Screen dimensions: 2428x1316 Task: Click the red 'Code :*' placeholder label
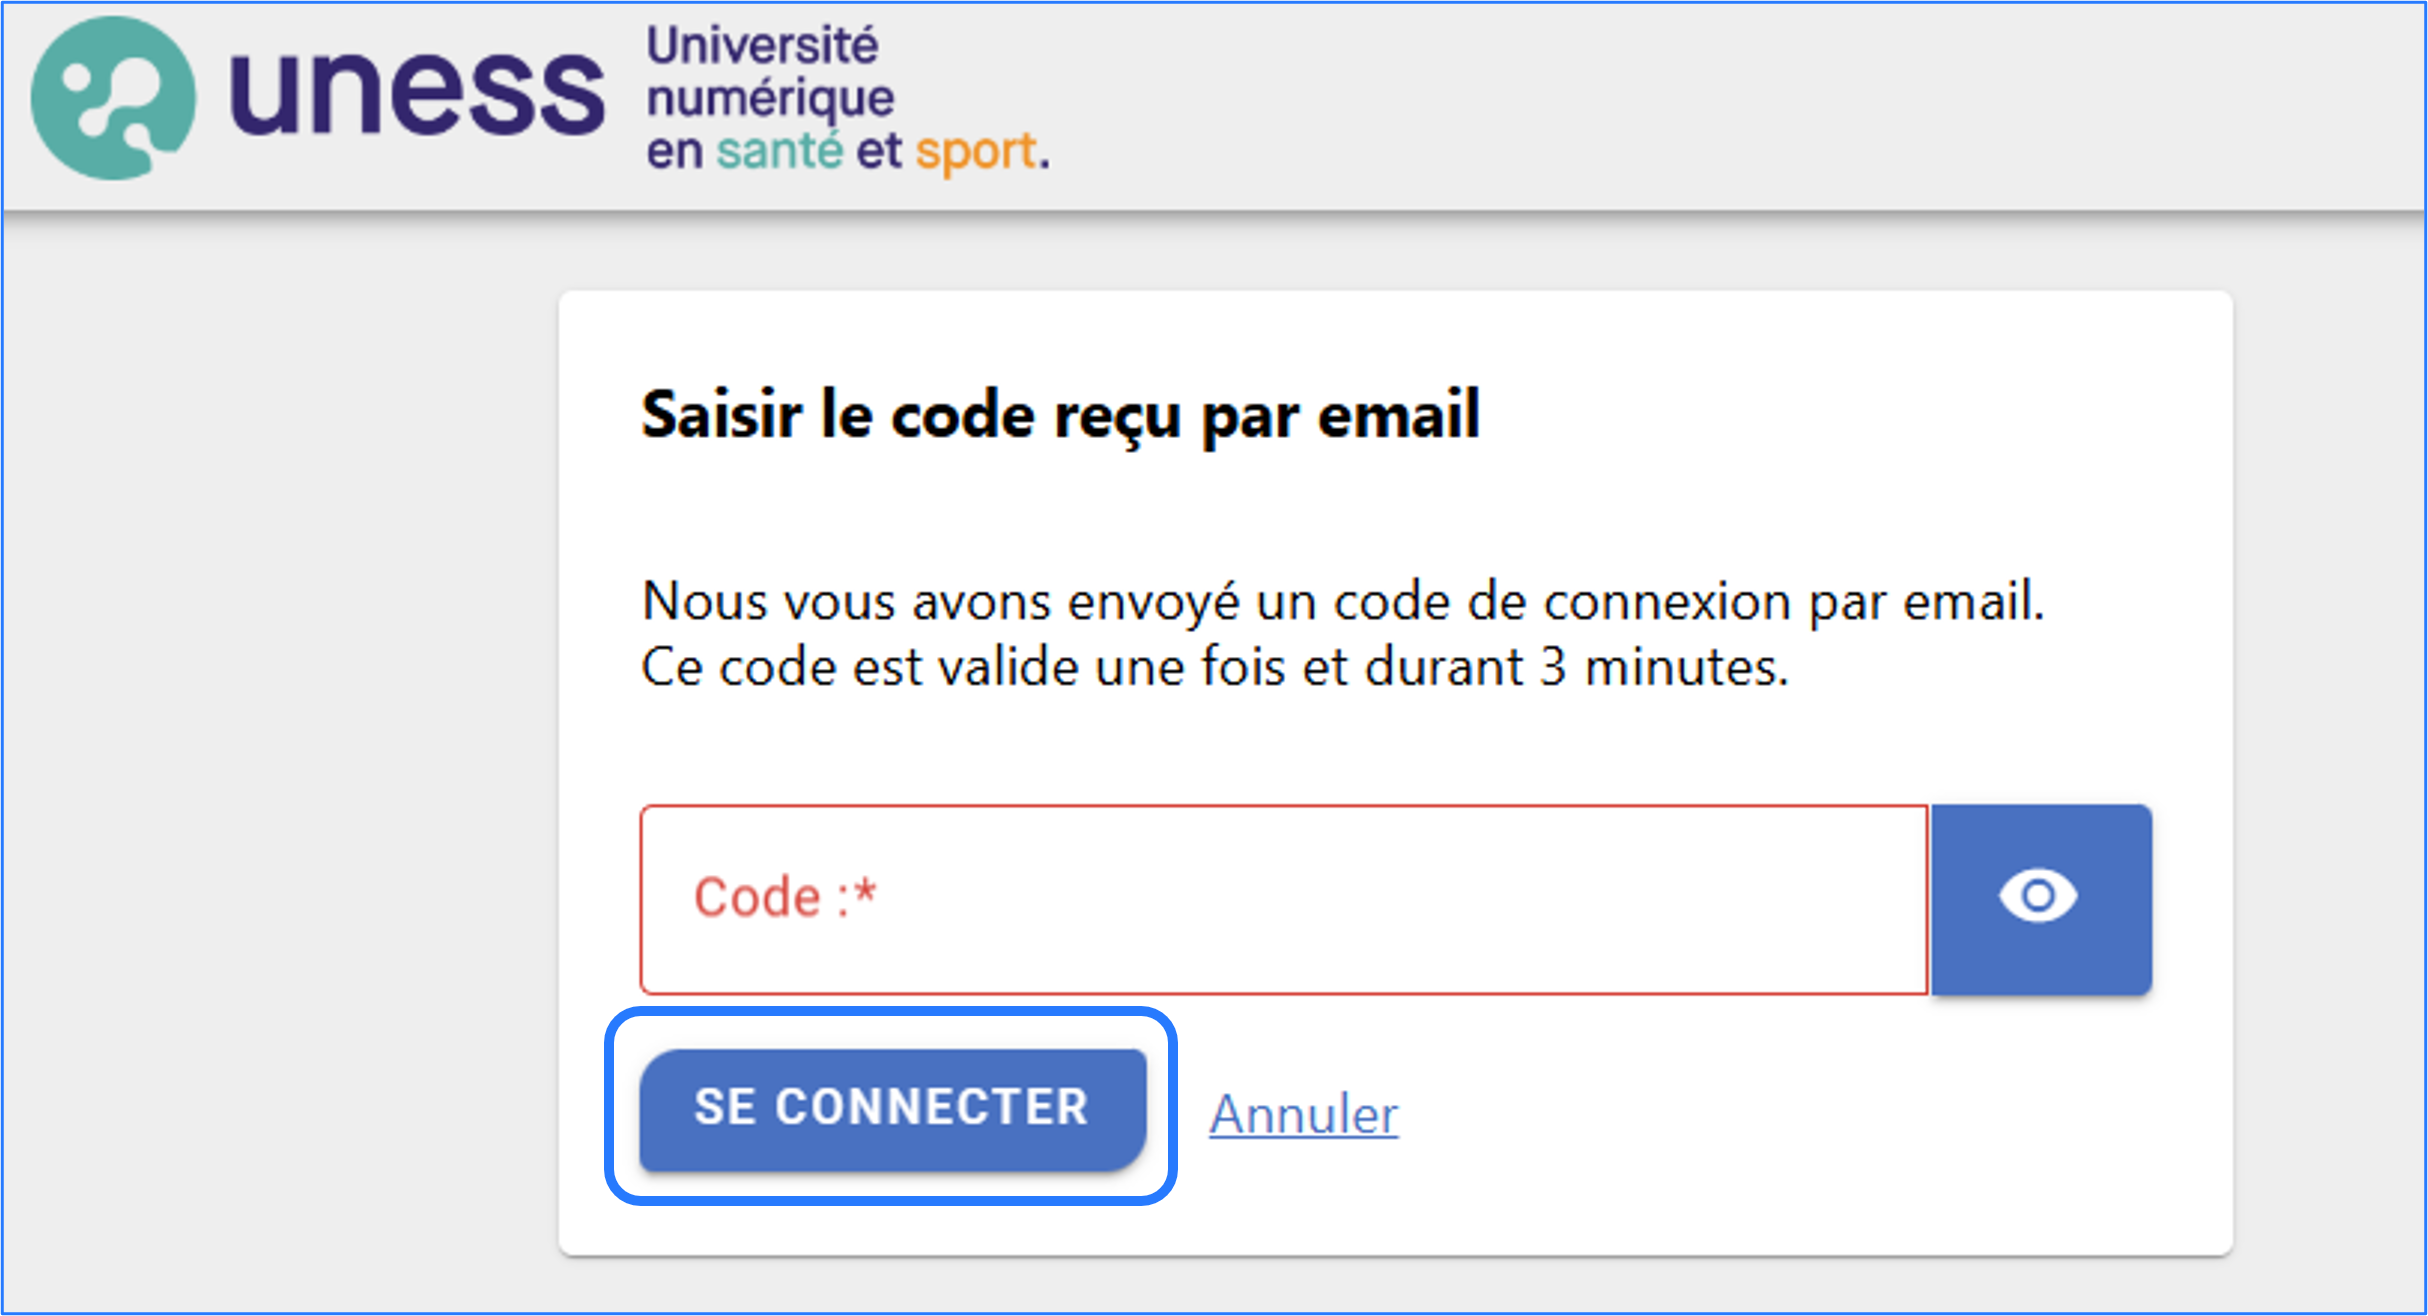(785, 896)
